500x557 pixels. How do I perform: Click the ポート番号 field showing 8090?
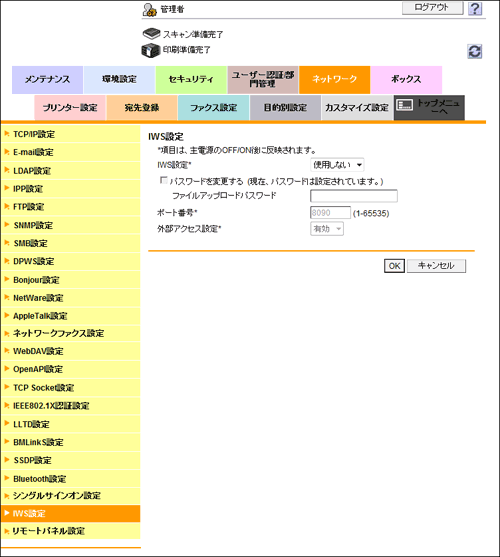(x=330, y=213)
